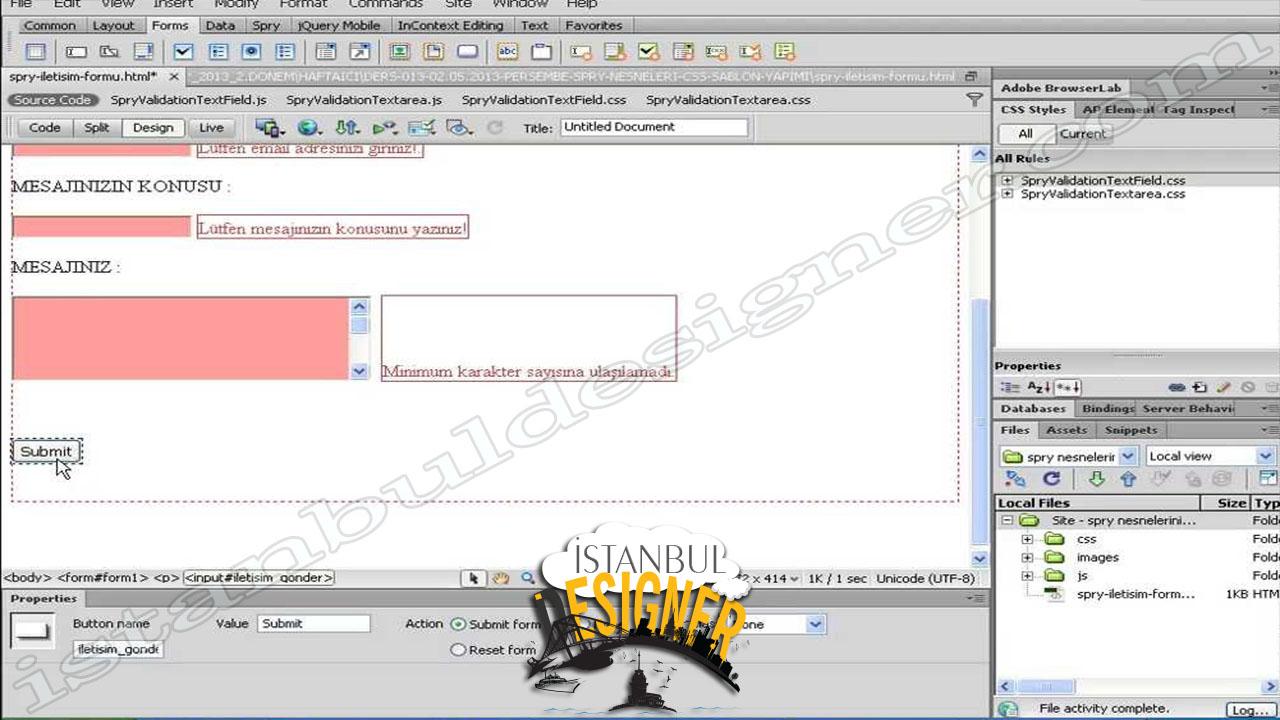Screen dimensions: 1280x720
Task: Select the Reset form radio button
Action: (x=458, y=650)
